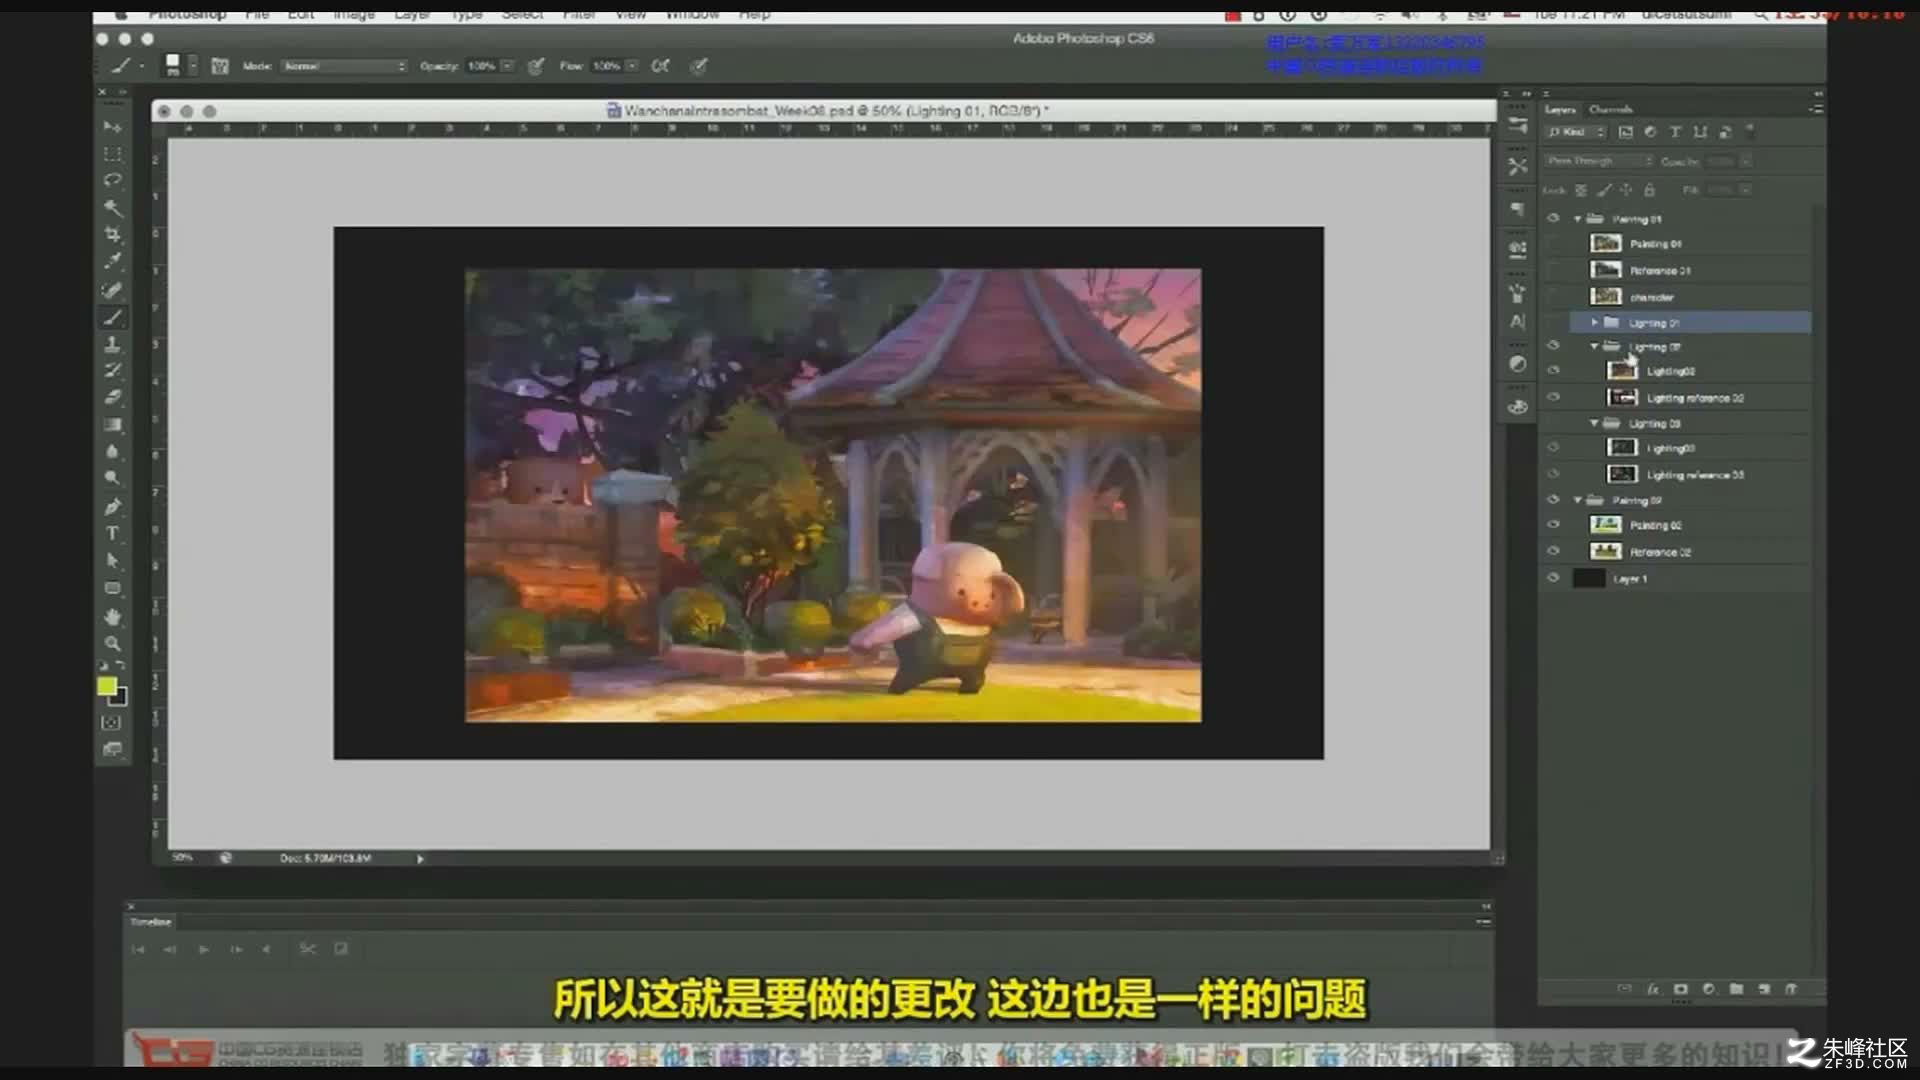The image size is (1920, 1080).
Task: Select the Brush tool in toolbox
Action: tap(112, 317)
